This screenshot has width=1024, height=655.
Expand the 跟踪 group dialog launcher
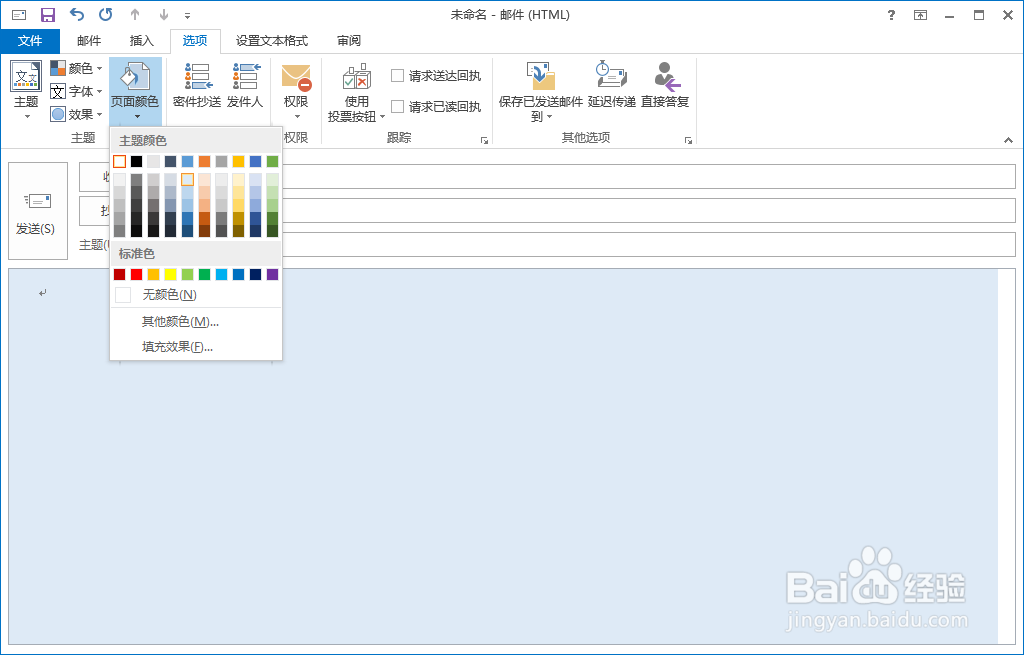point(486,140)
